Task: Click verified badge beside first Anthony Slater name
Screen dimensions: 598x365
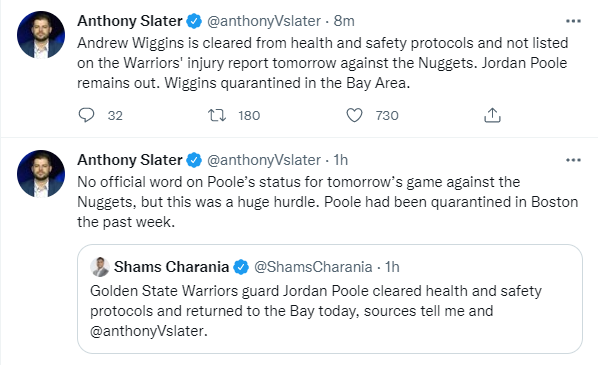Action: 194,21
